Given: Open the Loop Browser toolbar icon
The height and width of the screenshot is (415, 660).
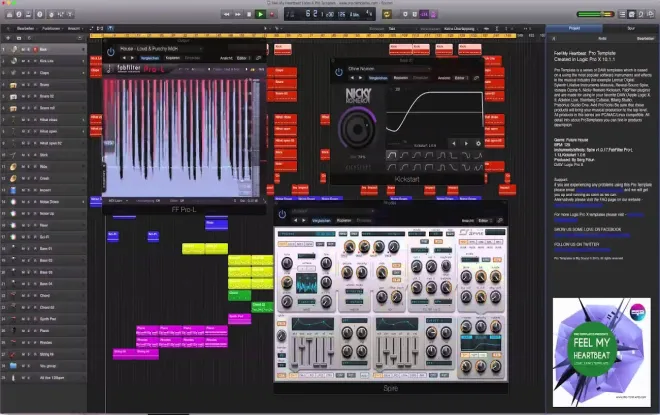Looking at the screenshot, I should (641, 14).
